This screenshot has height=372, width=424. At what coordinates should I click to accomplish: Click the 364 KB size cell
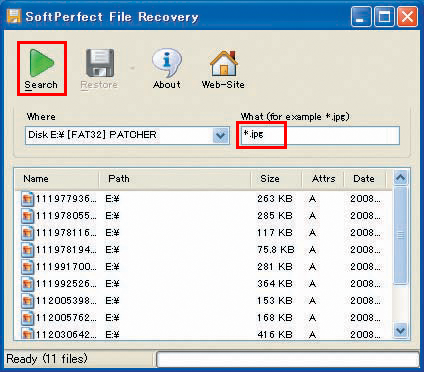(275, 284)
